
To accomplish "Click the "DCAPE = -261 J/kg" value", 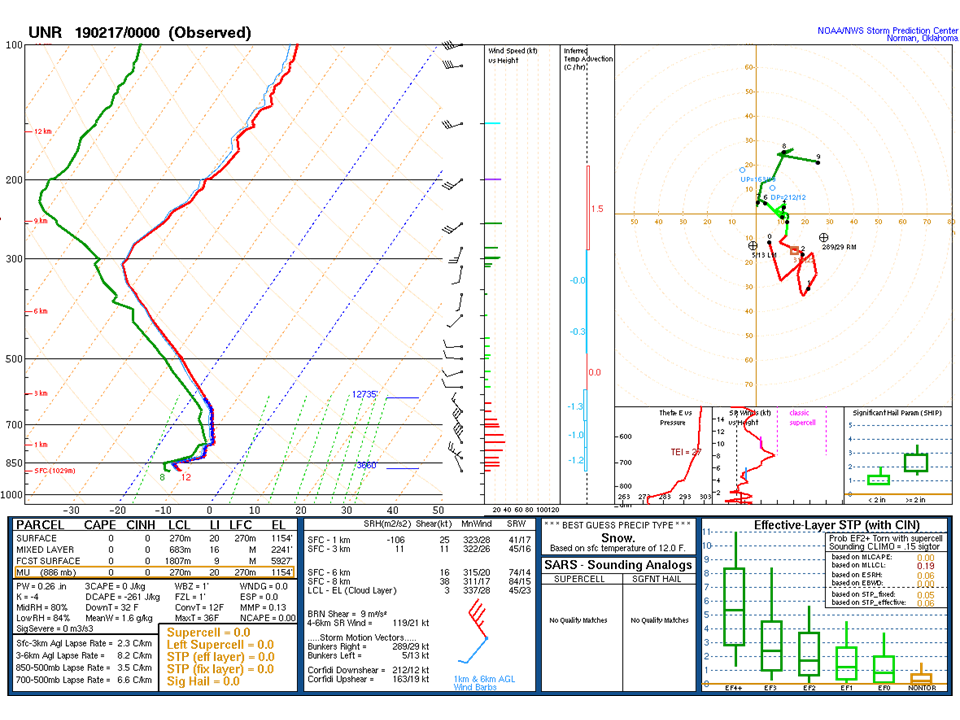I will coord(122,597).
